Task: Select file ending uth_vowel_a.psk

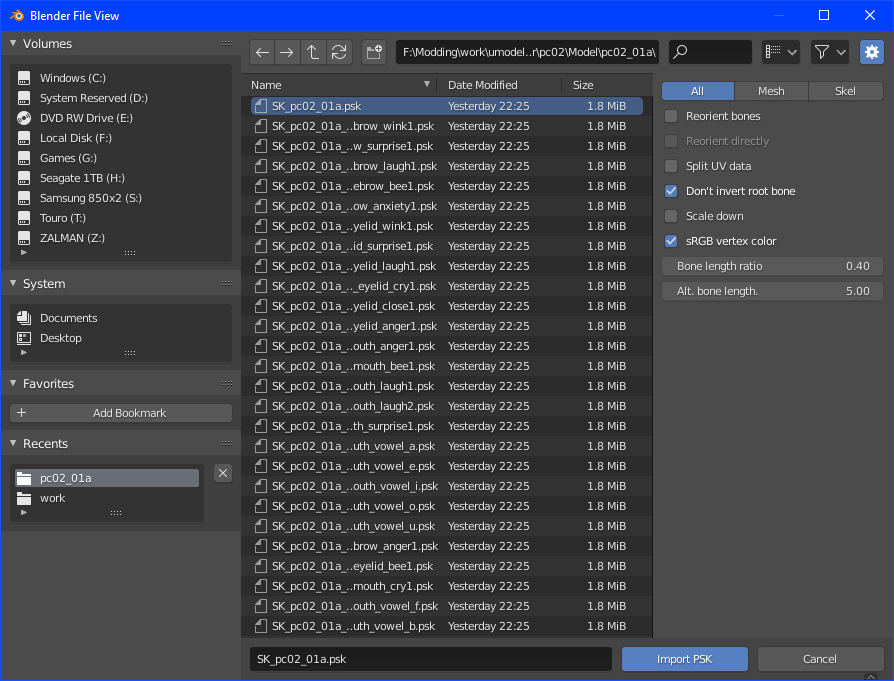Action: [x=447, y=446]
